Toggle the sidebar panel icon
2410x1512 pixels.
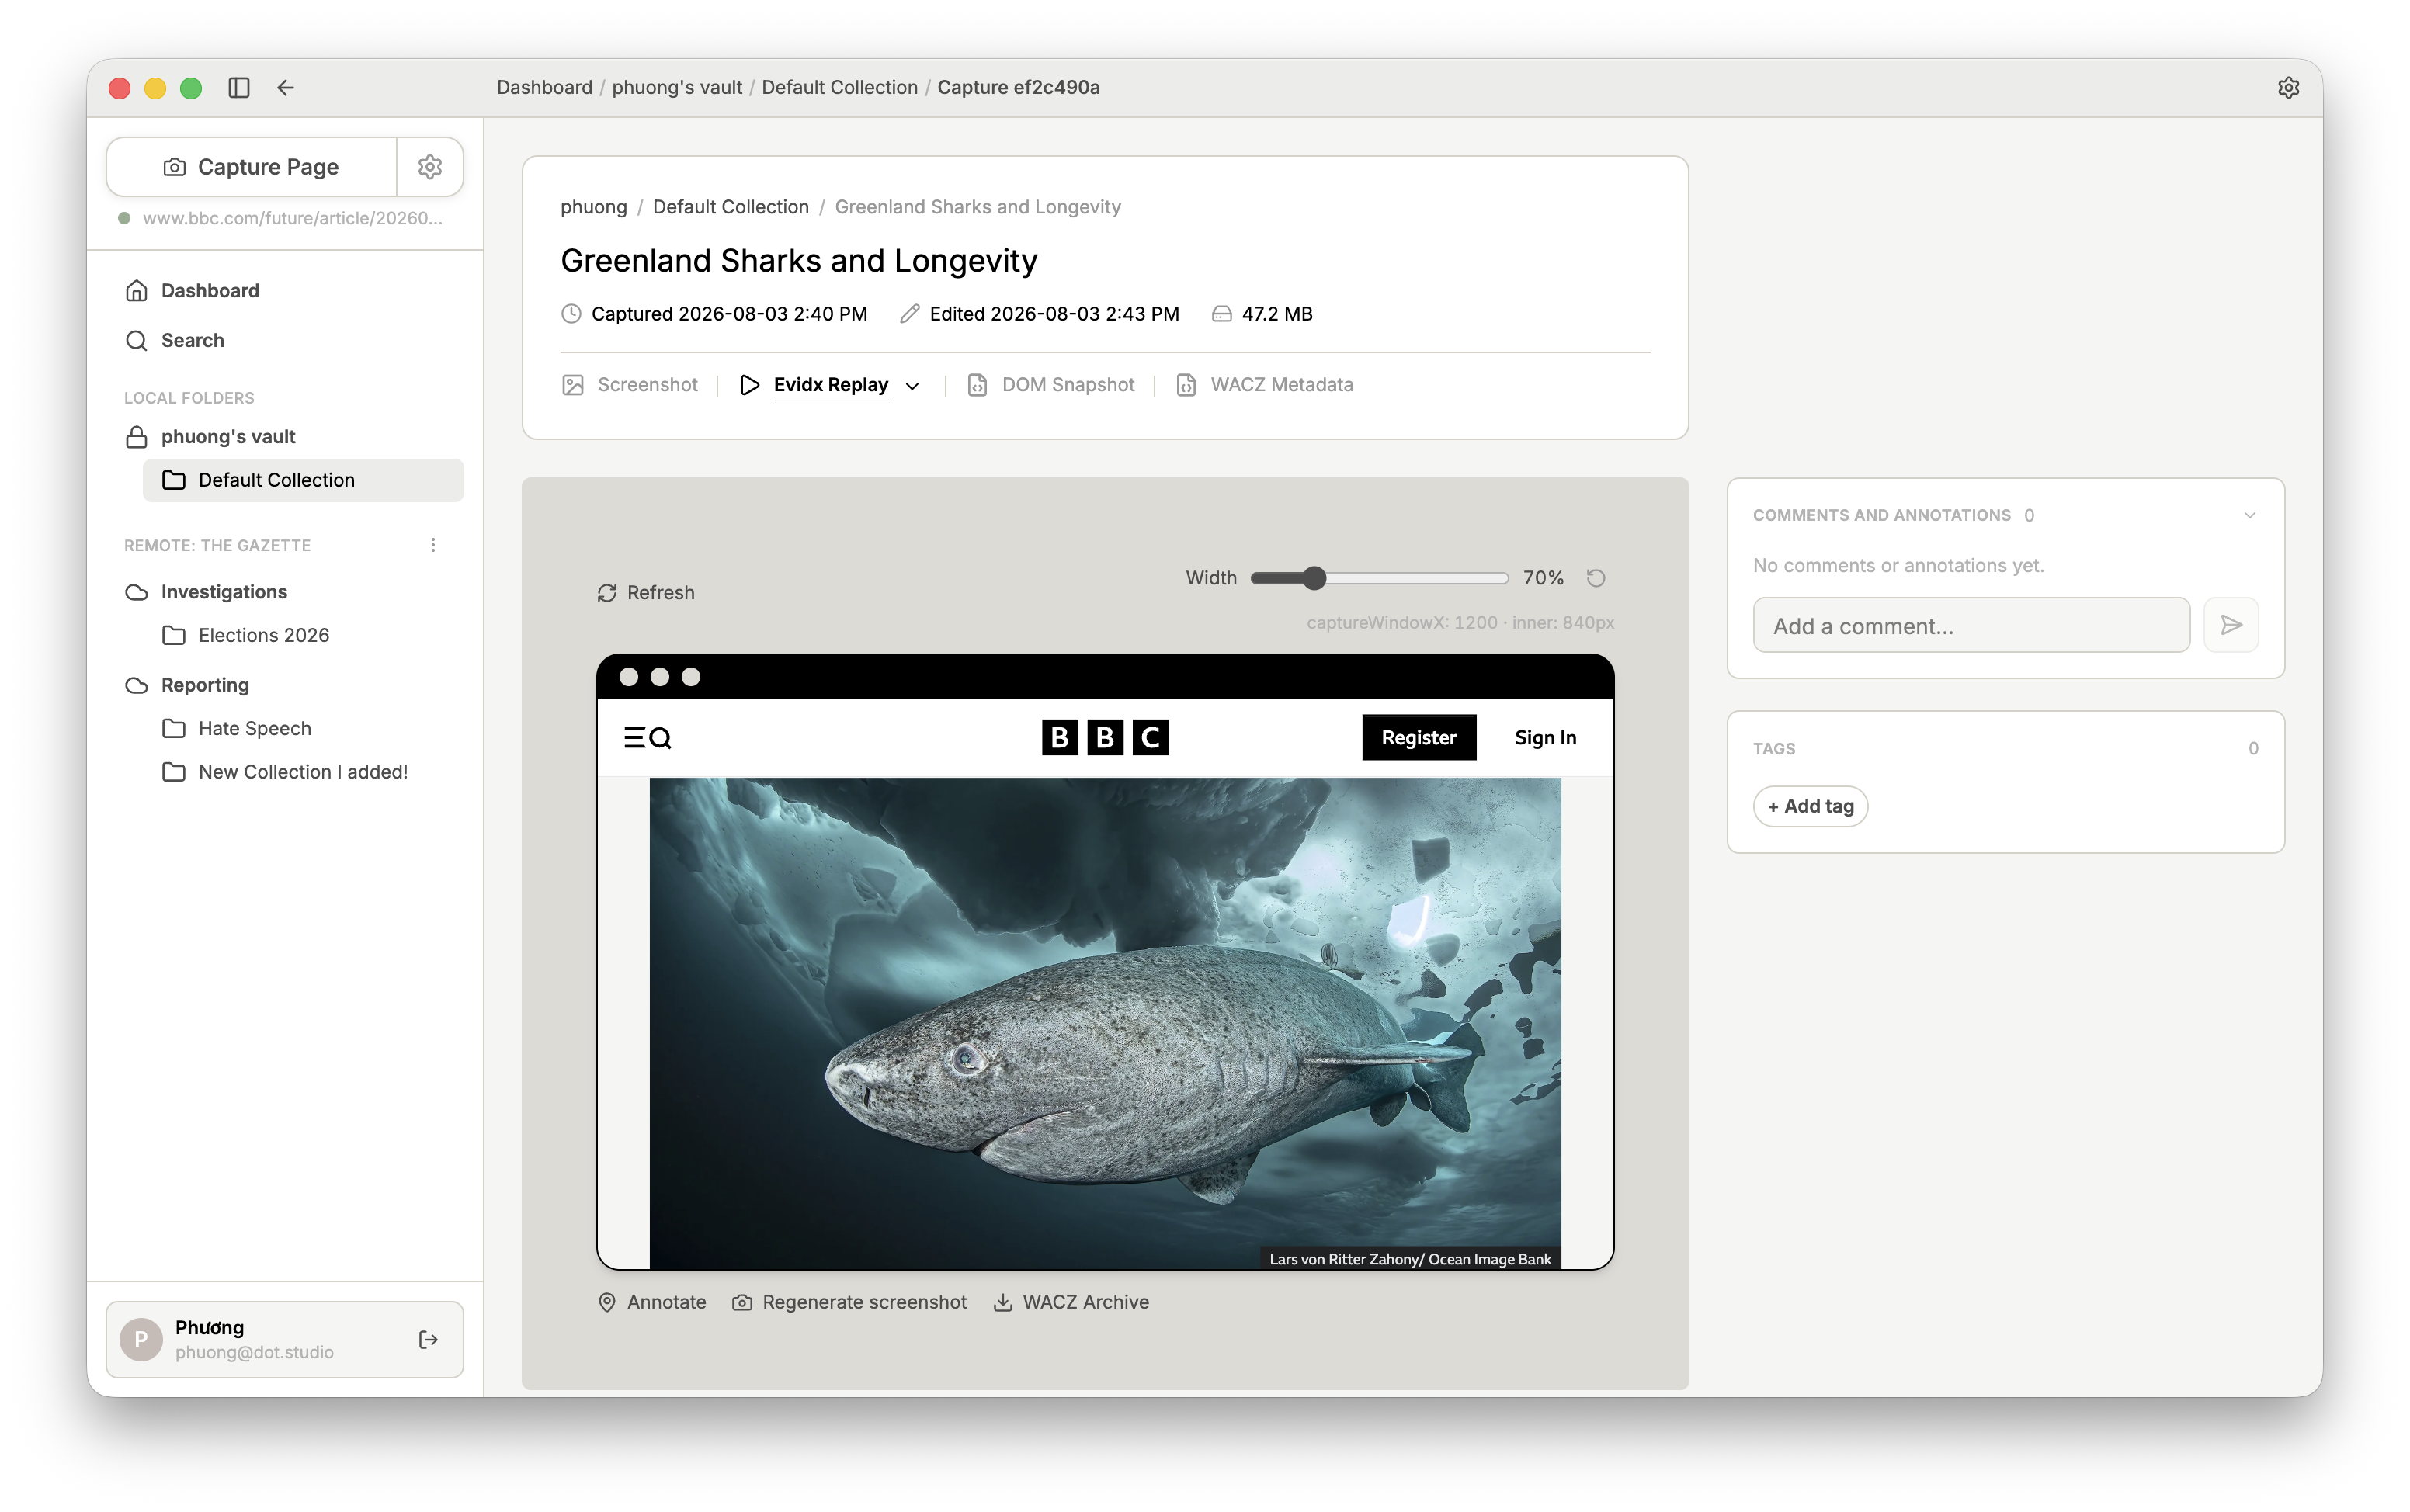tap(238, 88)
